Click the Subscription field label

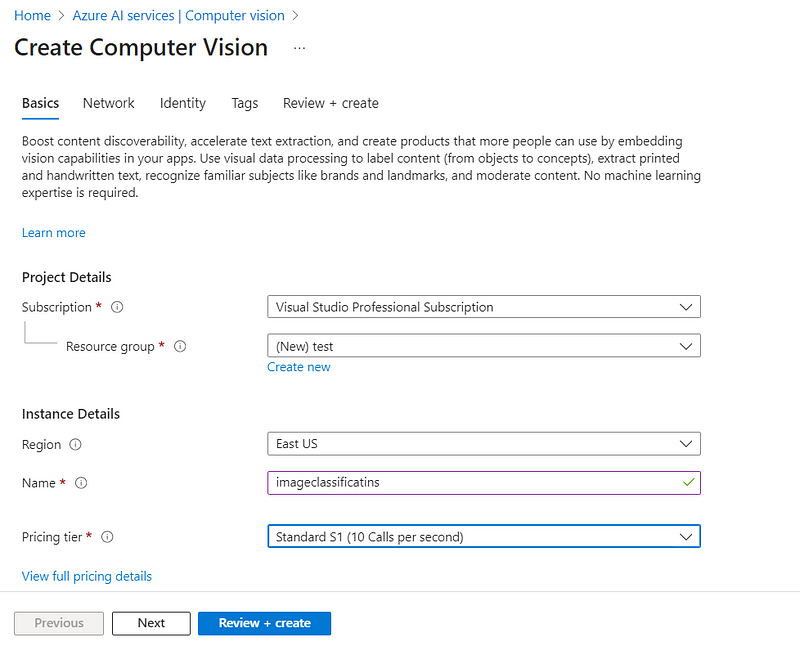pos(57,307)
